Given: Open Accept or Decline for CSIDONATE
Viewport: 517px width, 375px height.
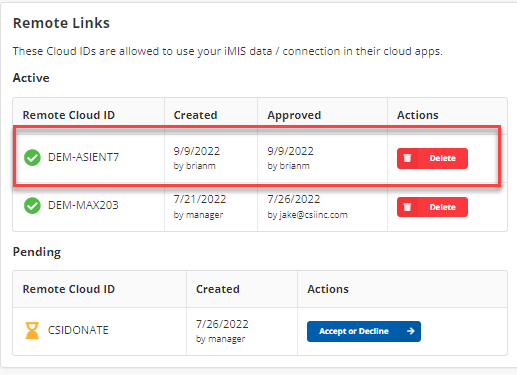Looking at the screenshot, I should point(364,331).
